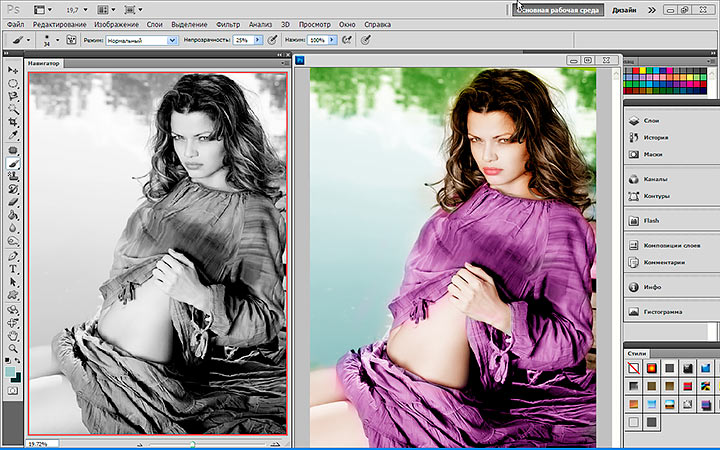The height and width of the screenshot is (450, 720).
Task: Select the Blur tool
Action: coord(13,228)
